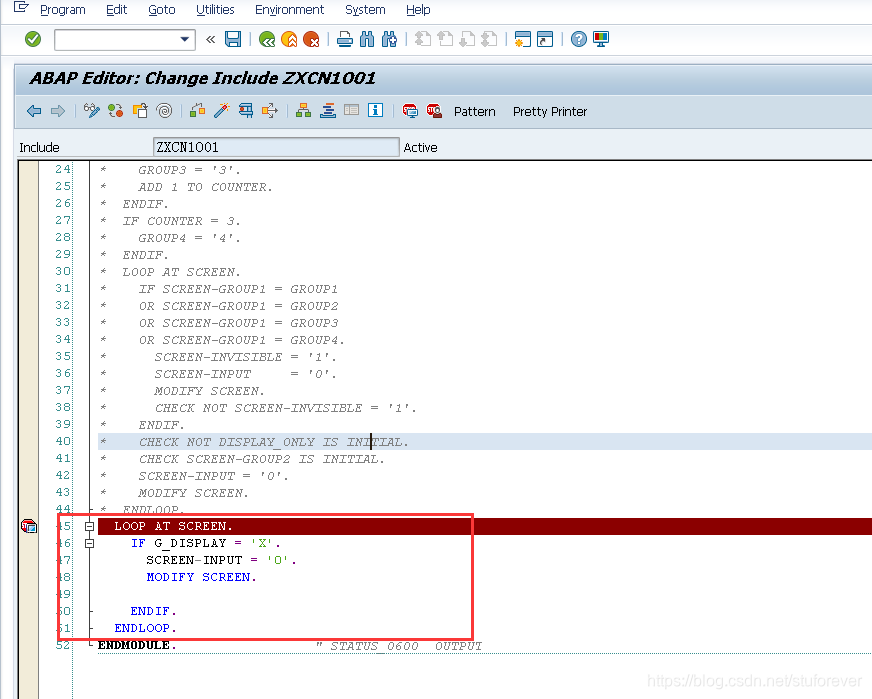The image size is (872, 699).
Task: Open the Help question mark icon
Action: [x=578, y=39]
